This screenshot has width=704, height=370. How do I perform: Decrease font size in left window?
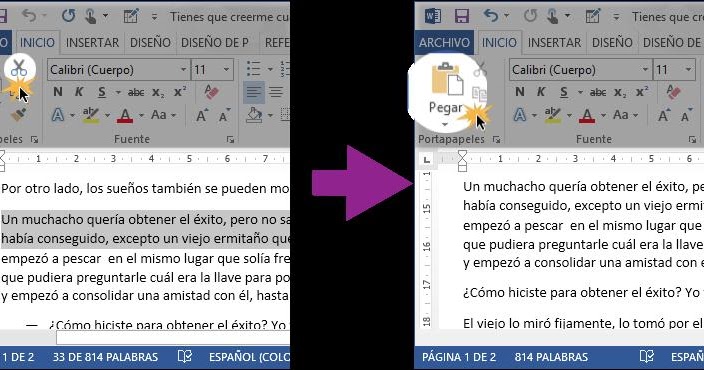coord(224,115)
